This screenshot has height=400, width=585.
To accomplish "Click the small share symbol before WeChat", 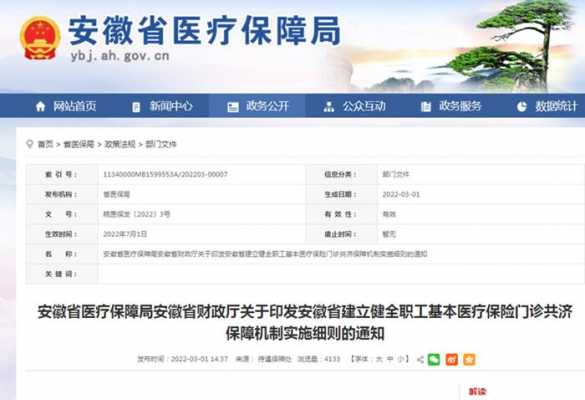I will (x=420, y=359).
